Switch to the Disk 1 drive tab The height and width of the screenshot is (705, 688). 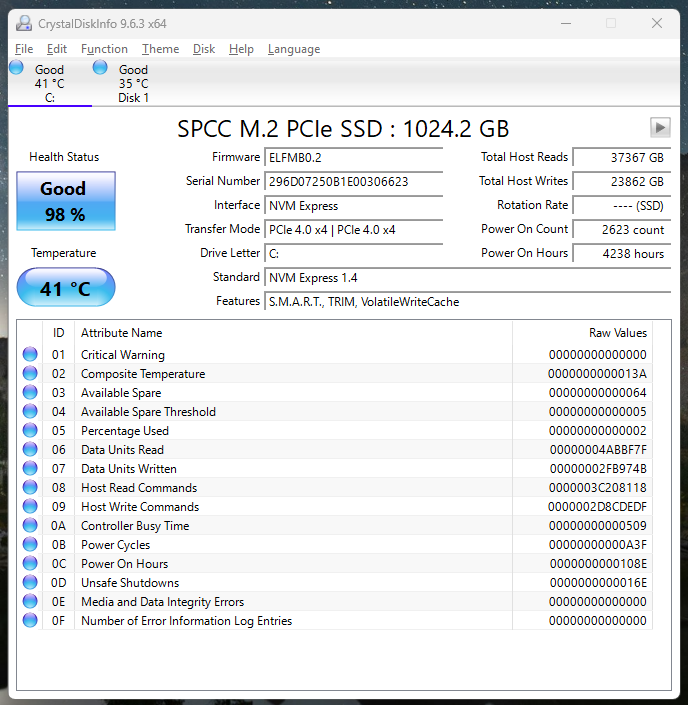(x=133, y=83)
